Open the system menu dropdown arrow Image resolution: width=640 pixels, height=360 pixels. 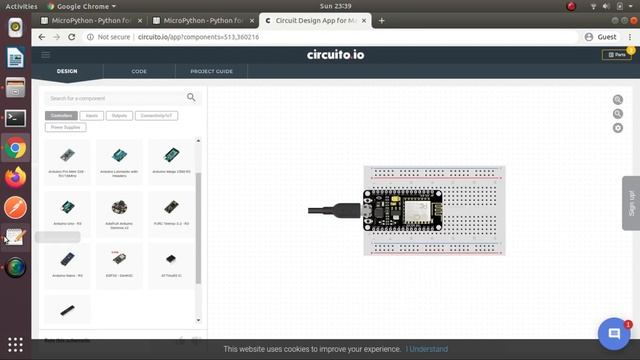[631, 6]
